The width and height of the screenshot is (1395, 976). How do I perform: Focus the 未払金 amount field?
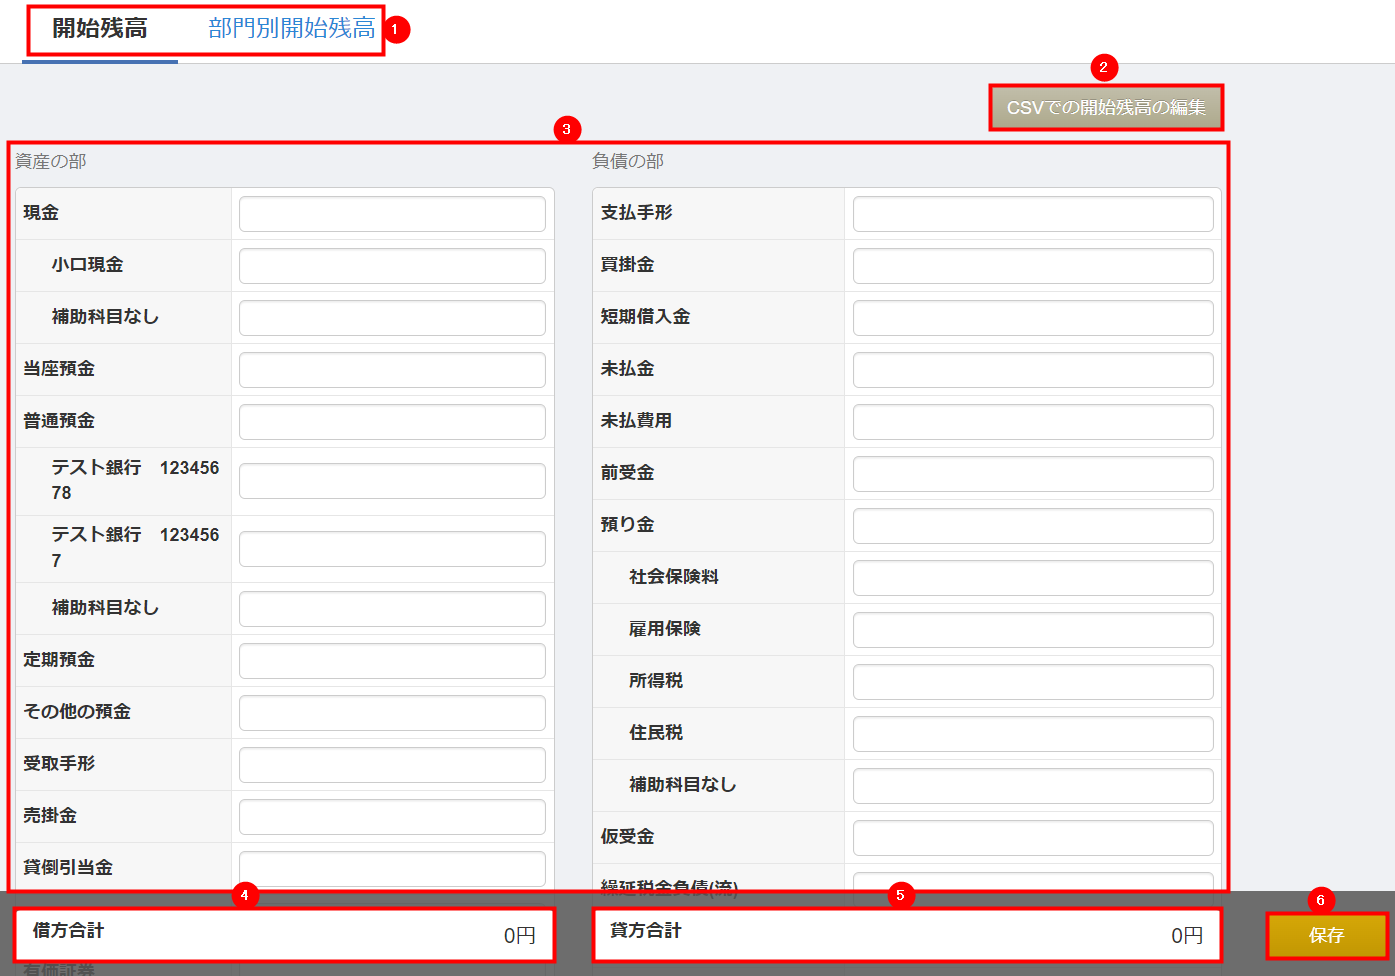coord(1033,370)
